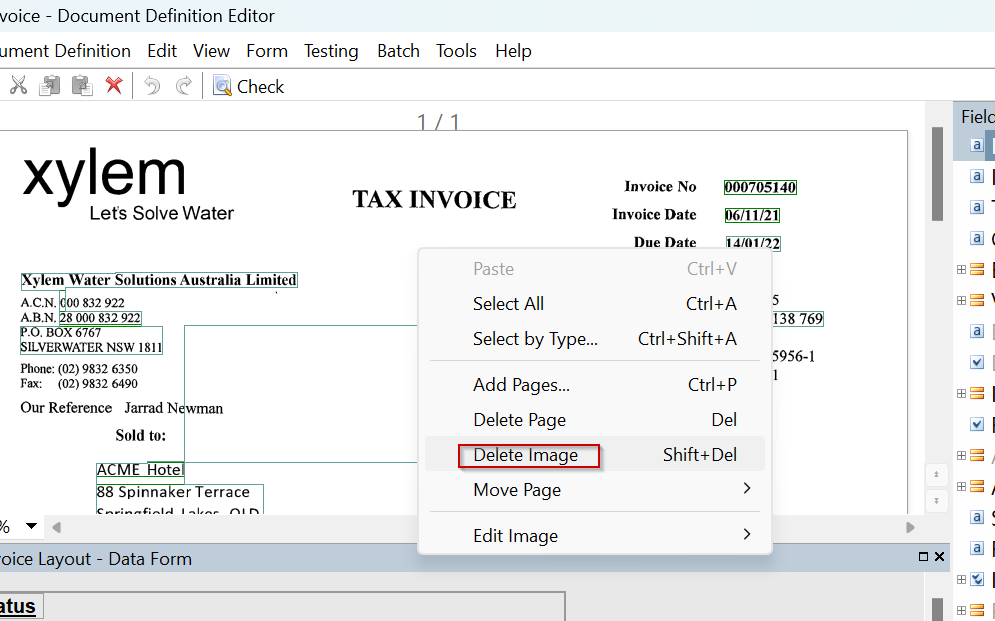
Task: Open the Form menu
Action: pos(267,51)
